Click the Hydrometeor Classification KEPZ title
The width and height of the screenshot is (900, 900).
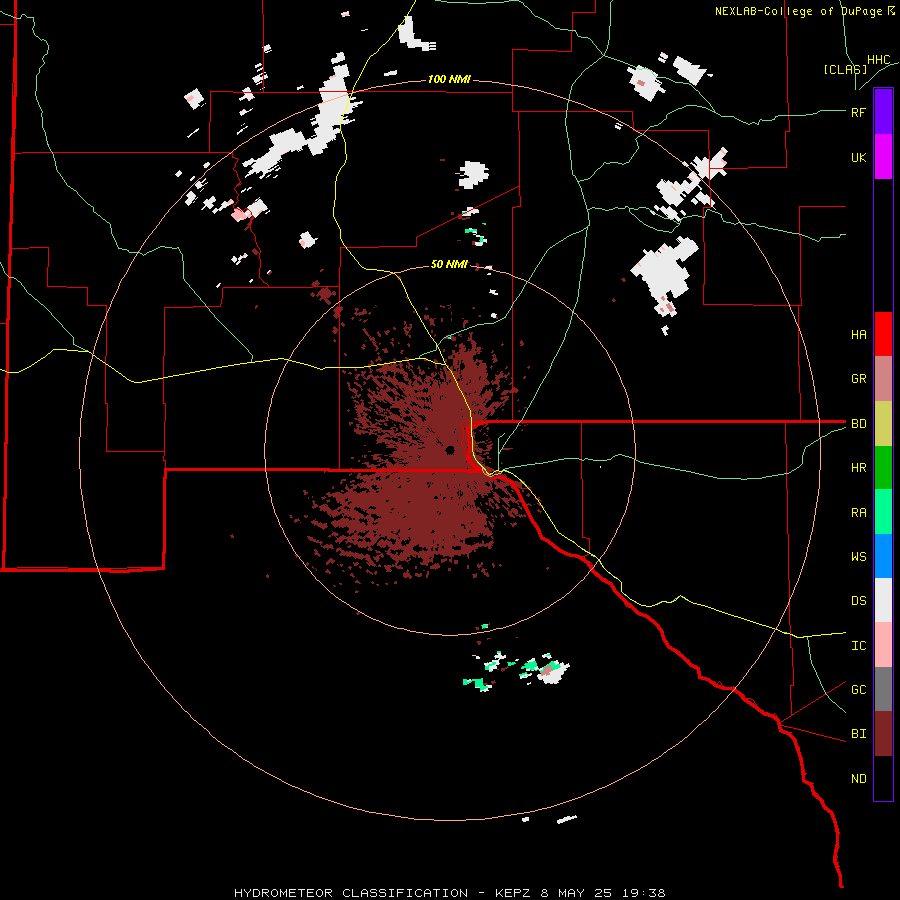449,893
